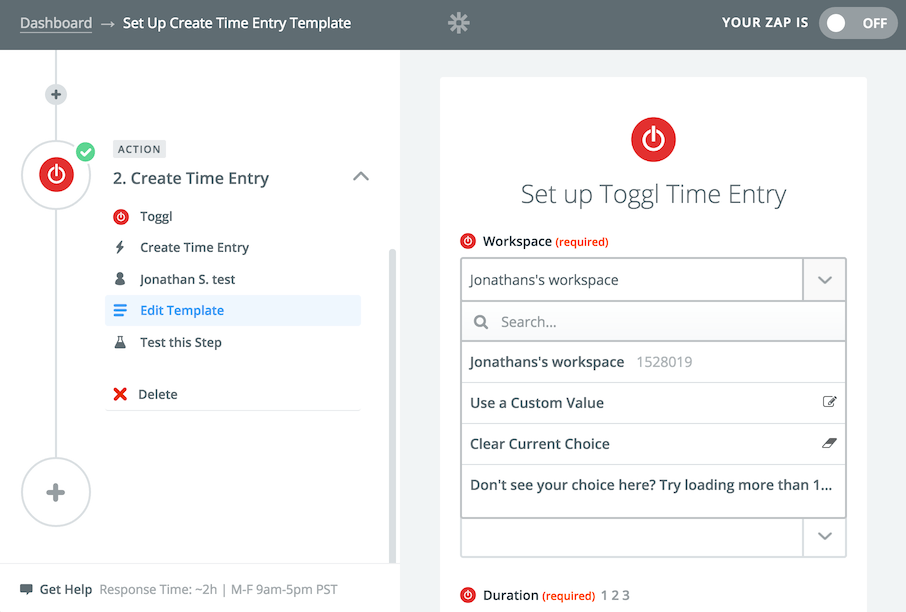Toggle the Zap ON/OFF switch

[x=858, y=23]
